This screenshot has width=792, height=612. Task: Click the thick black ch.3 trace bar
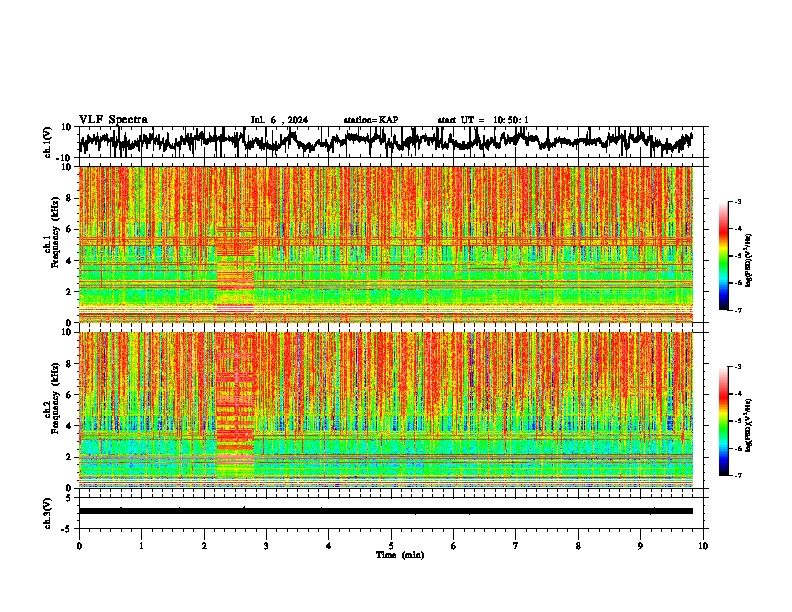click(x=386, y=511)
